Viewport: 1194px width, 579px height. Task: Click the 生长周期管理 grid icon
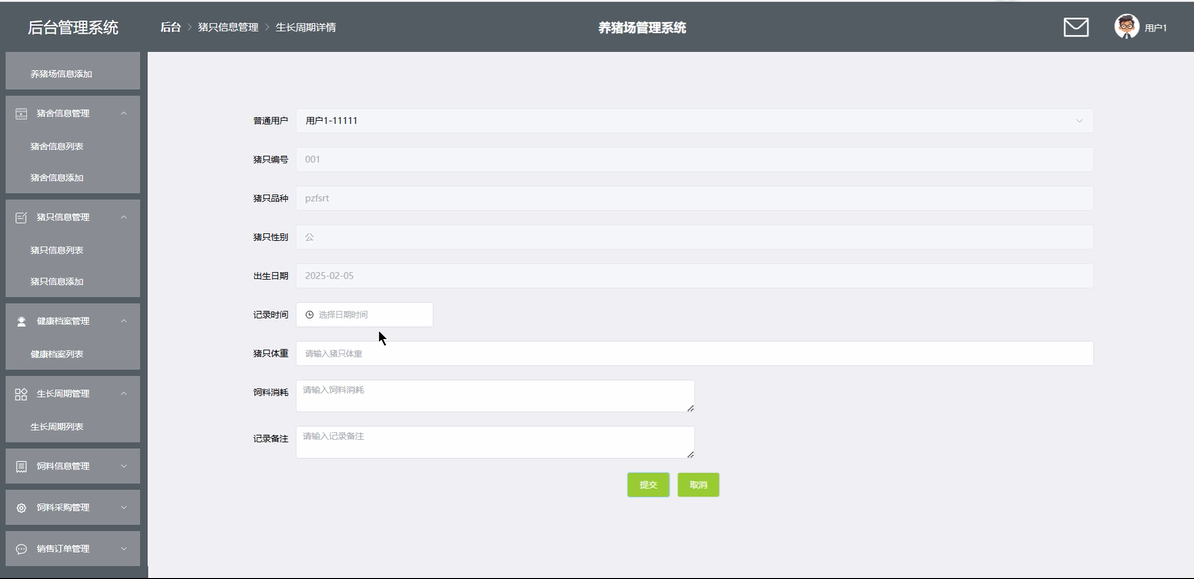[x=21, y=394]
